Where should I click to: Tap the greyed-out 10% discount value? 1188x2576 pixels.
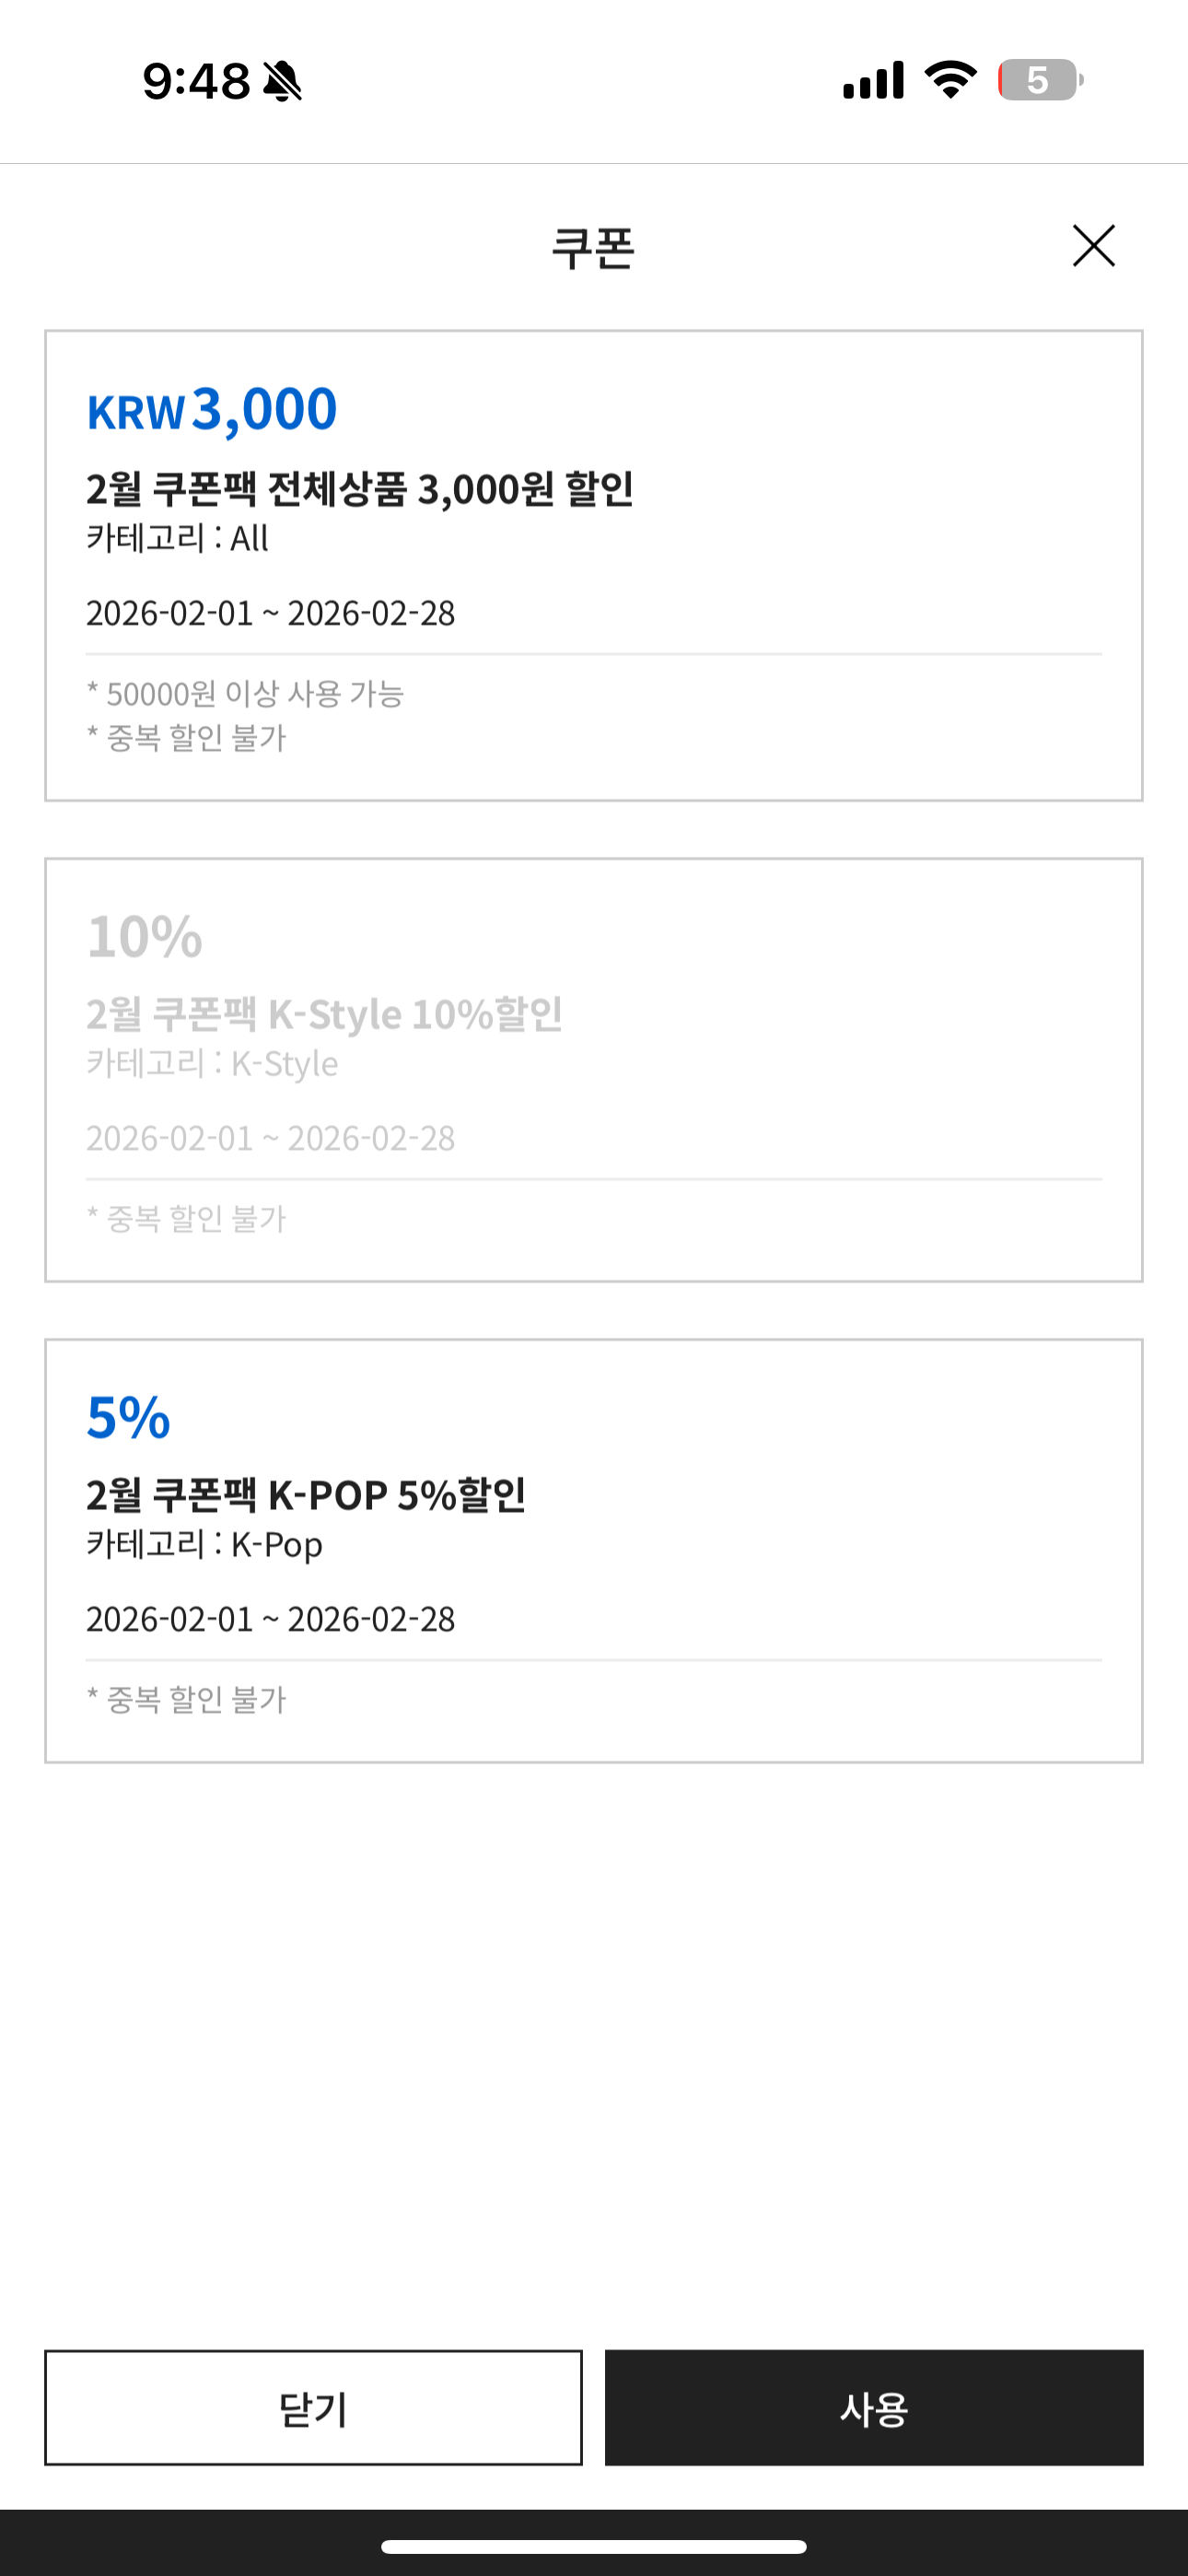point(145,936)
